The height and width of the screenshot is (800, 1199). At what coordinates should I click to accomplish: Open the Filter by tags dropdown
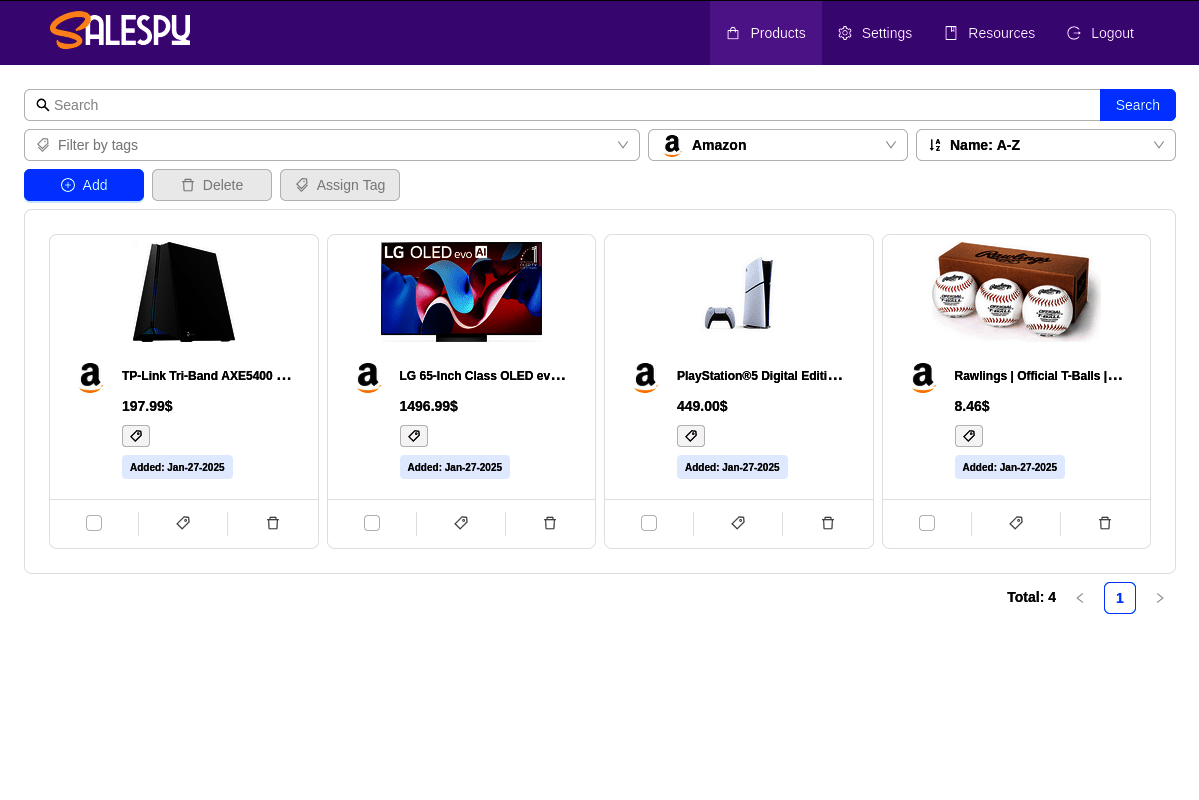332,145
